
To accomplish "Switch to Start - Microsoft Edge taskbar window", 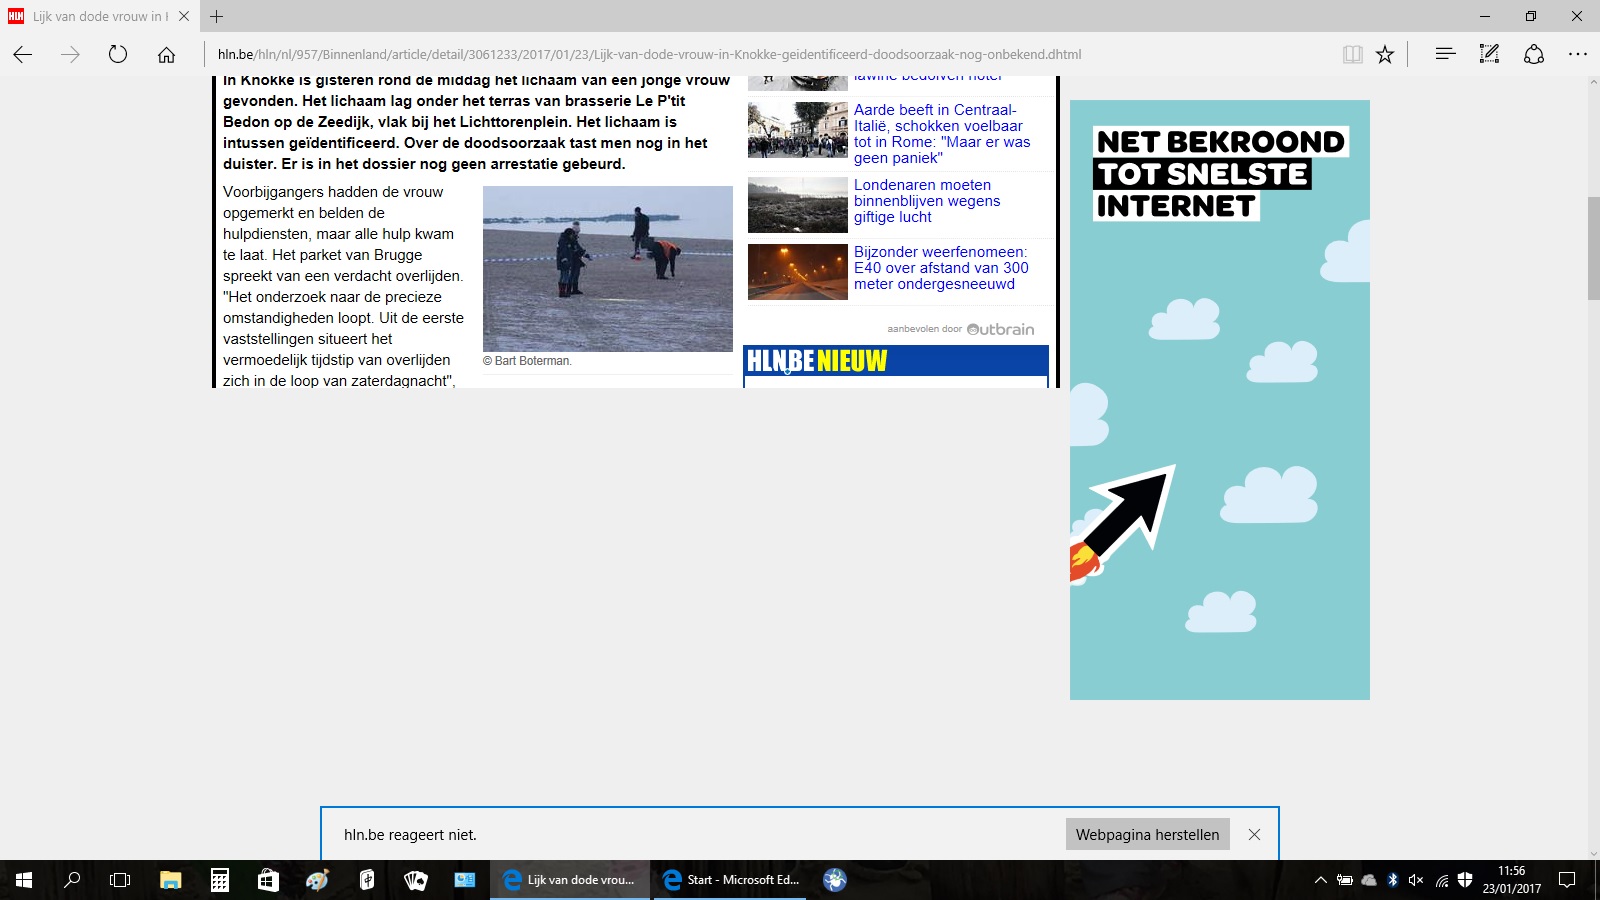I will 730,880.
